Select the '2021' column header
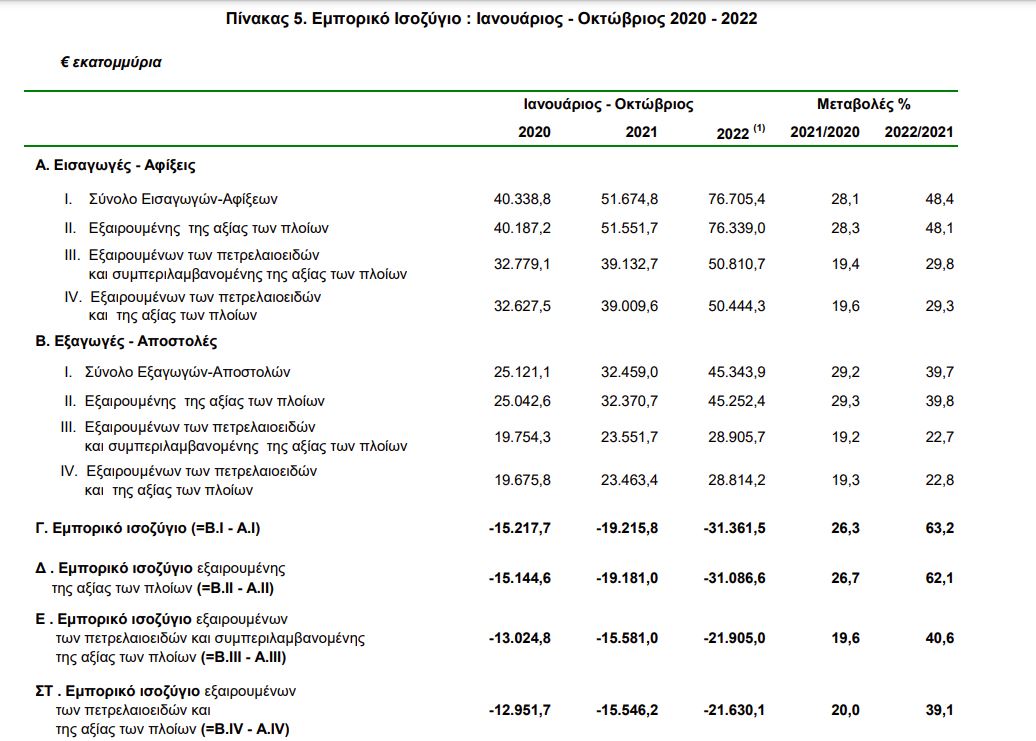Viewport: 1036px width, 741px height. [x=641, y=132]
